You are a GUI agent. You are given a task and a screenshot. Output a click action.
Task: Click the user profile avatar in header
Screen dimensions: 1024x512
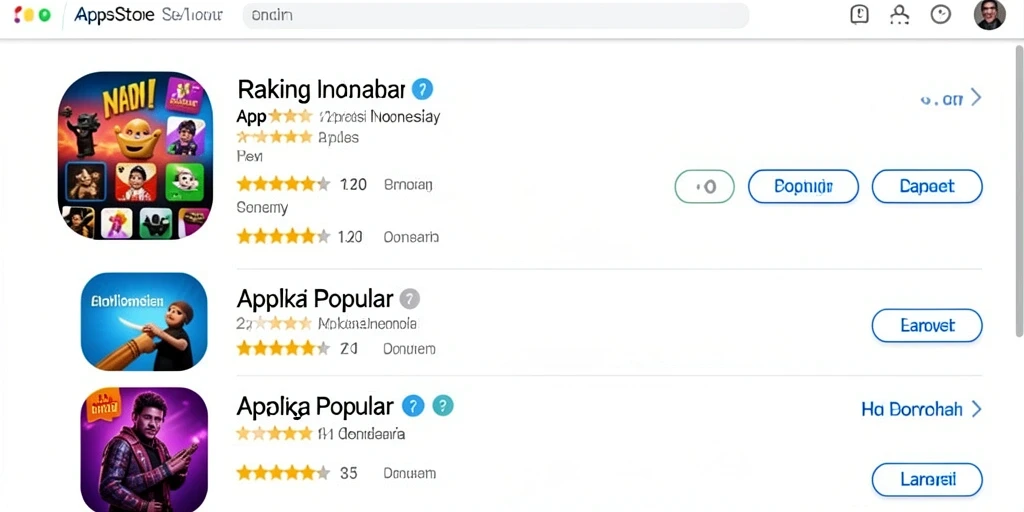click(x=989, y=14)
